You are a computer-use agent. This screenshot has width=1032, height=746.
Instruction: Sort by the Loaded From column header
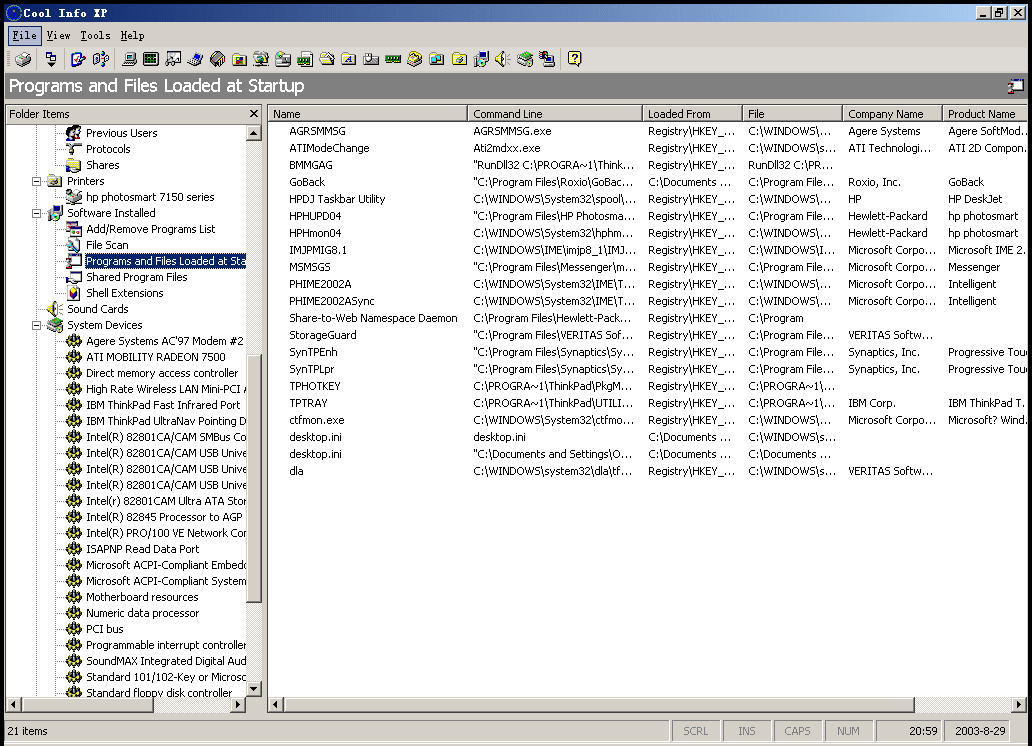coord(692,114)
